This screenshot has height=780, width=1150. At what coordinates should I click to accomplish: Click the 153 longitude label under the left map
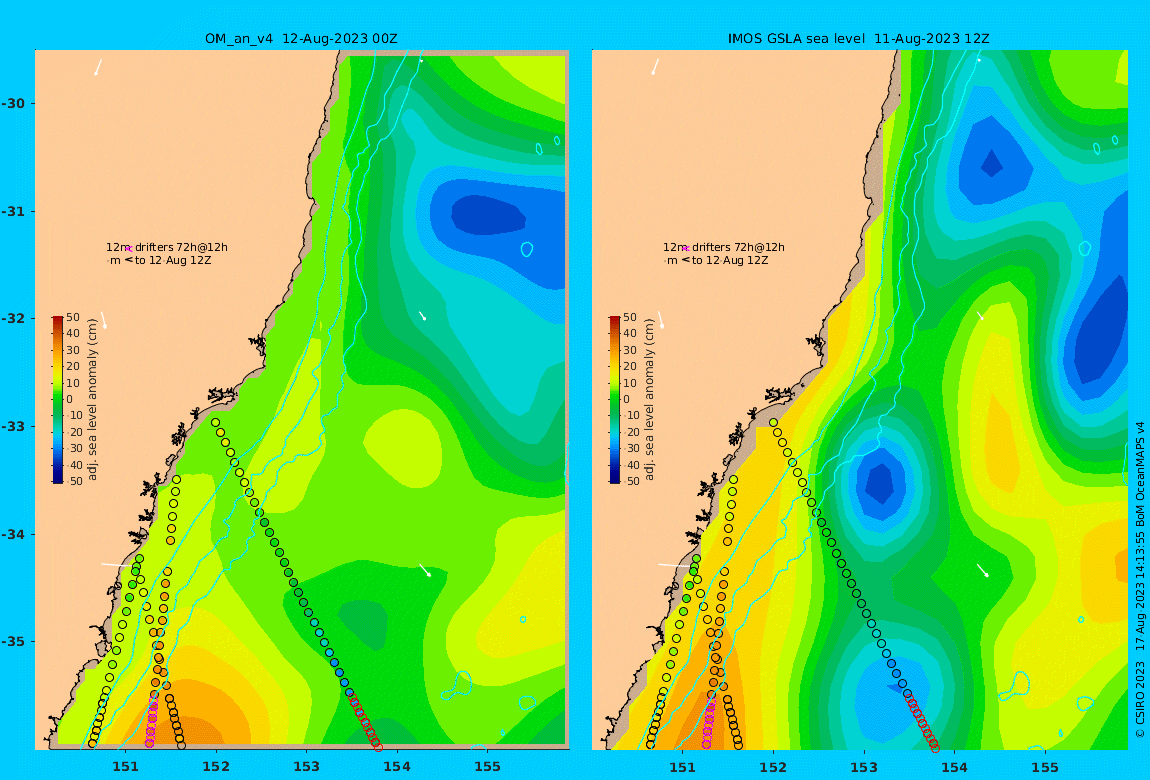(307, 767)
